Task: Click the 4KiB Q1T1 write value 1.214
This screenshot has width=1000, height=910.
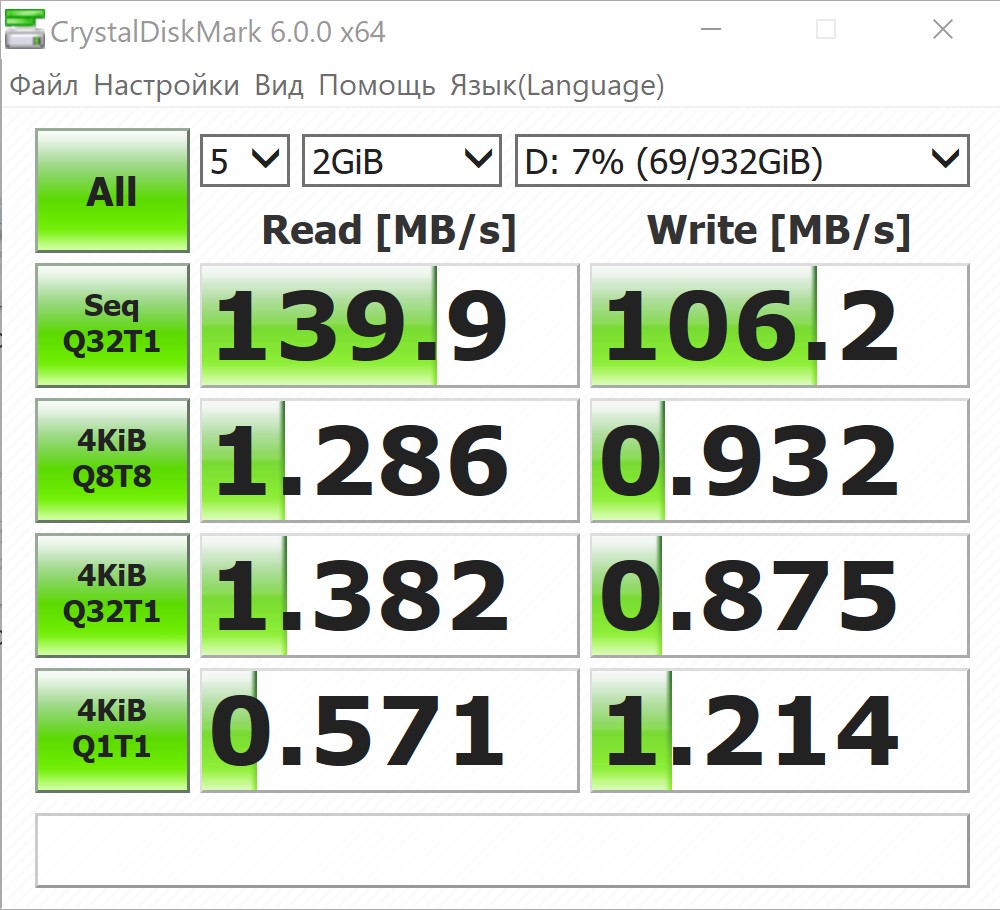Action: [x=780, y=730]
